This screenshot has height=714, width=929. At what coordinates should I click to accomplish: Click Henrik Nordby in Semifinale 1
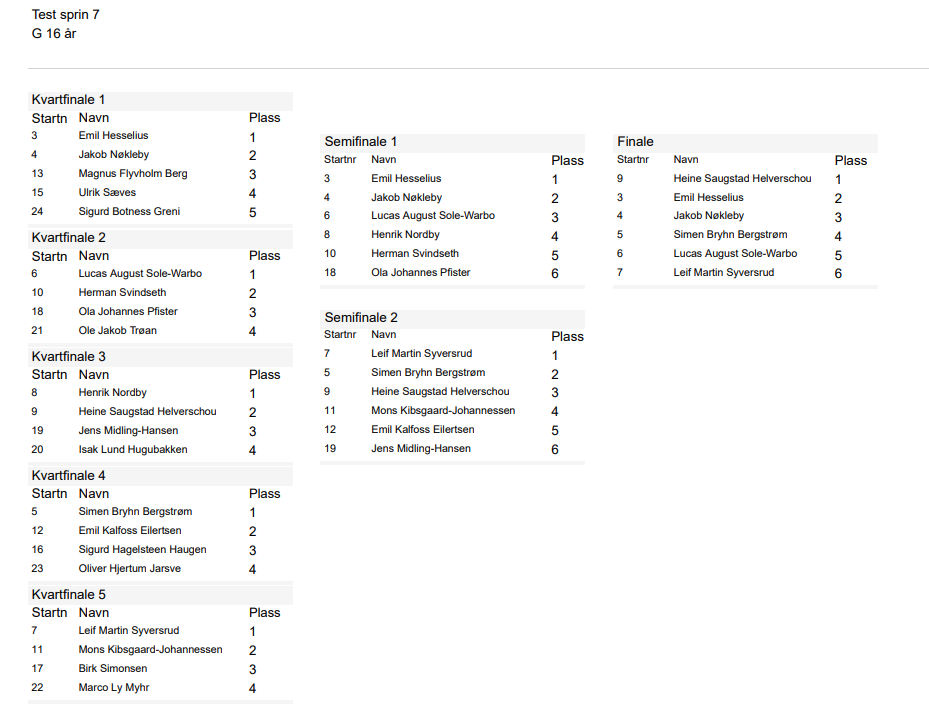[x=405, y=235]
